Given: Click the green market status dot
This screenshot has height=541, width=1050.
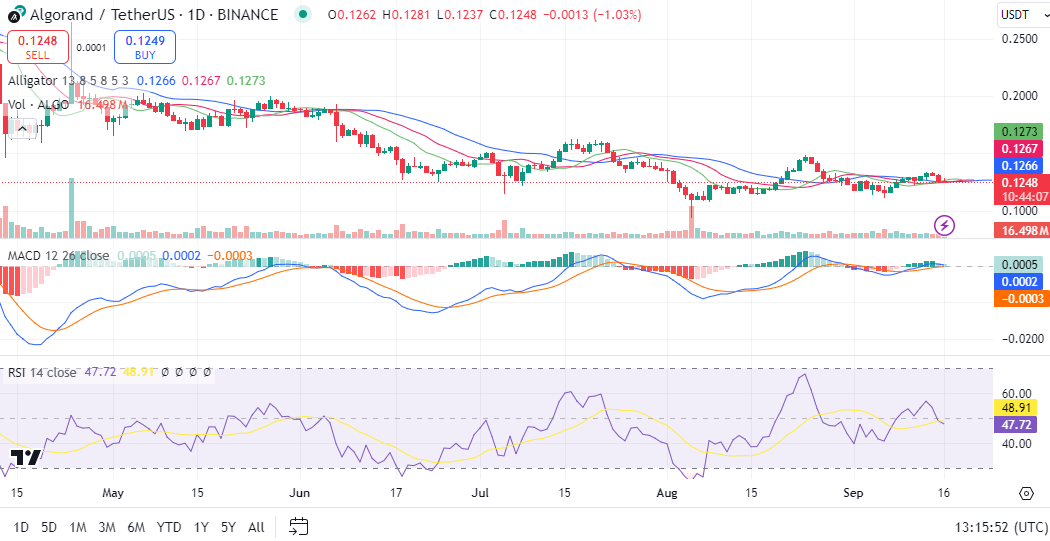Looking at the screenshot, I should point(303,14).
